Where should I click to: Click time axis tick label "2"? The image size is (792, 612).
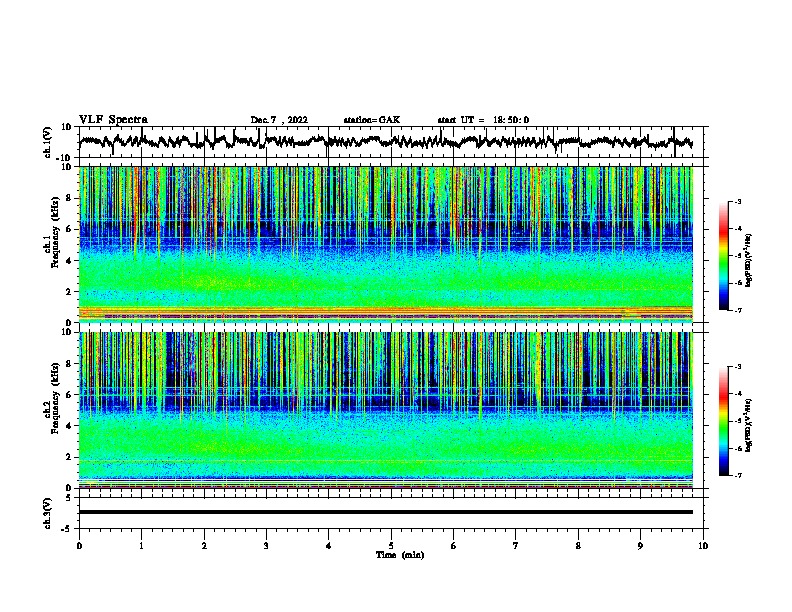pos(204,546)
